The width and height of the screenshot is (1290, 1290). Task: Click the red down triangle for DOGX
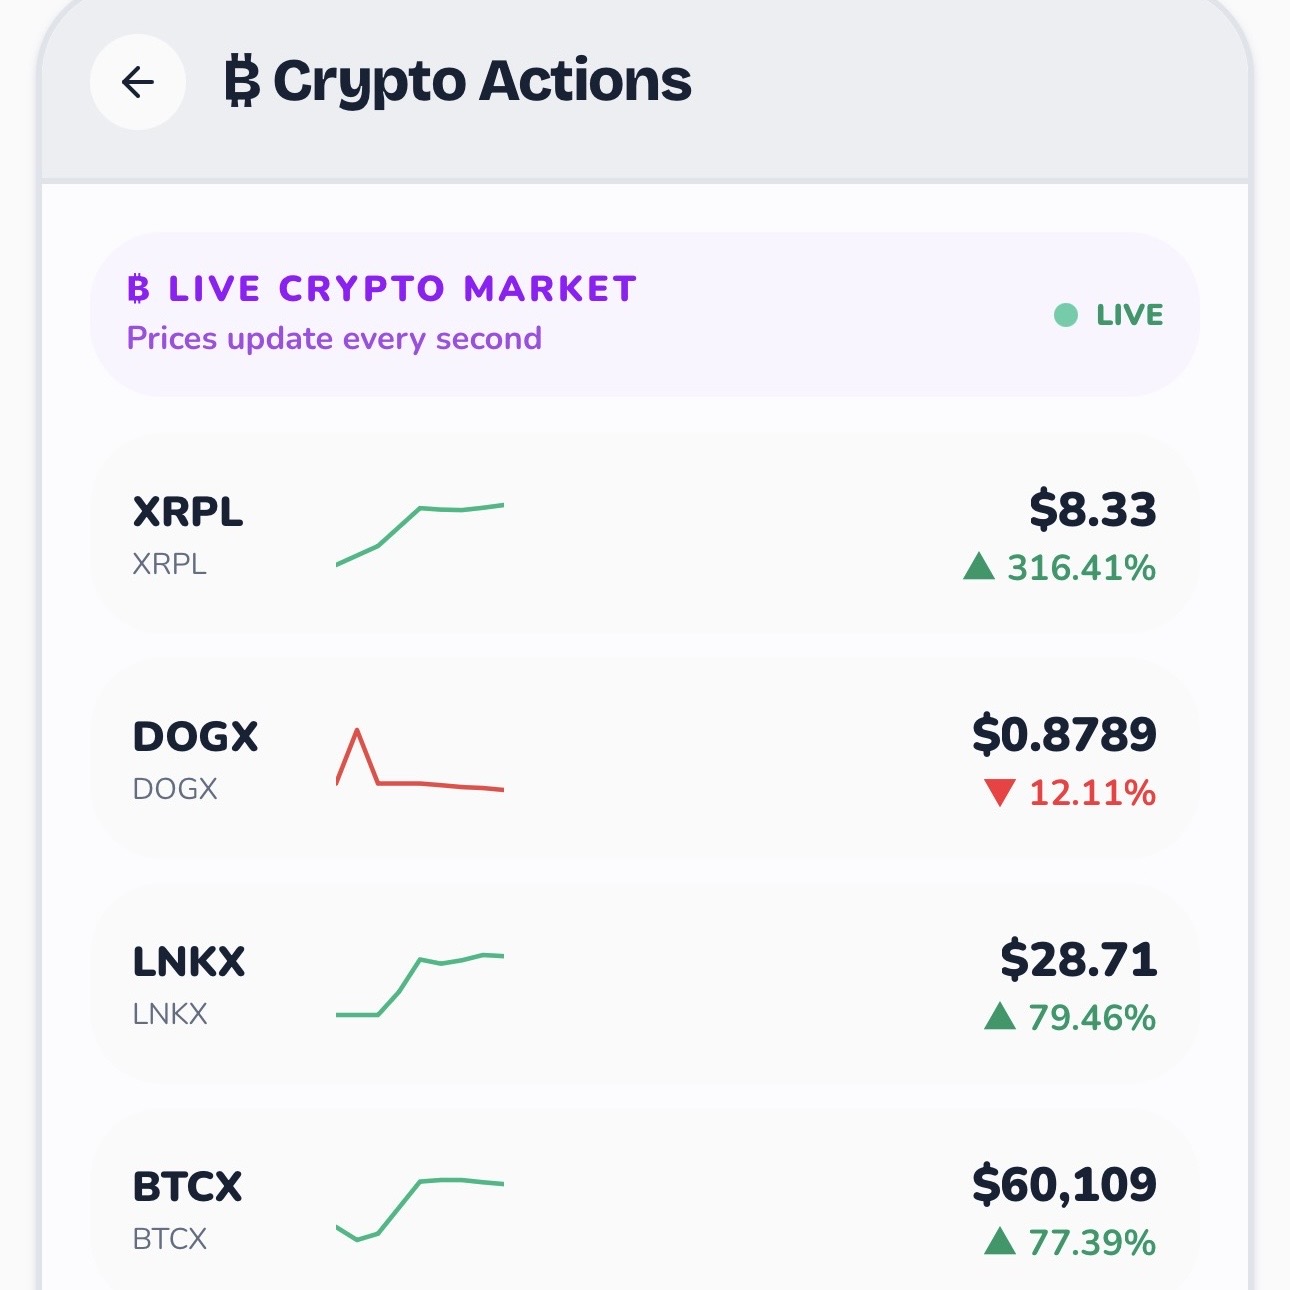pyautogui.click(x=1000, y=793)
